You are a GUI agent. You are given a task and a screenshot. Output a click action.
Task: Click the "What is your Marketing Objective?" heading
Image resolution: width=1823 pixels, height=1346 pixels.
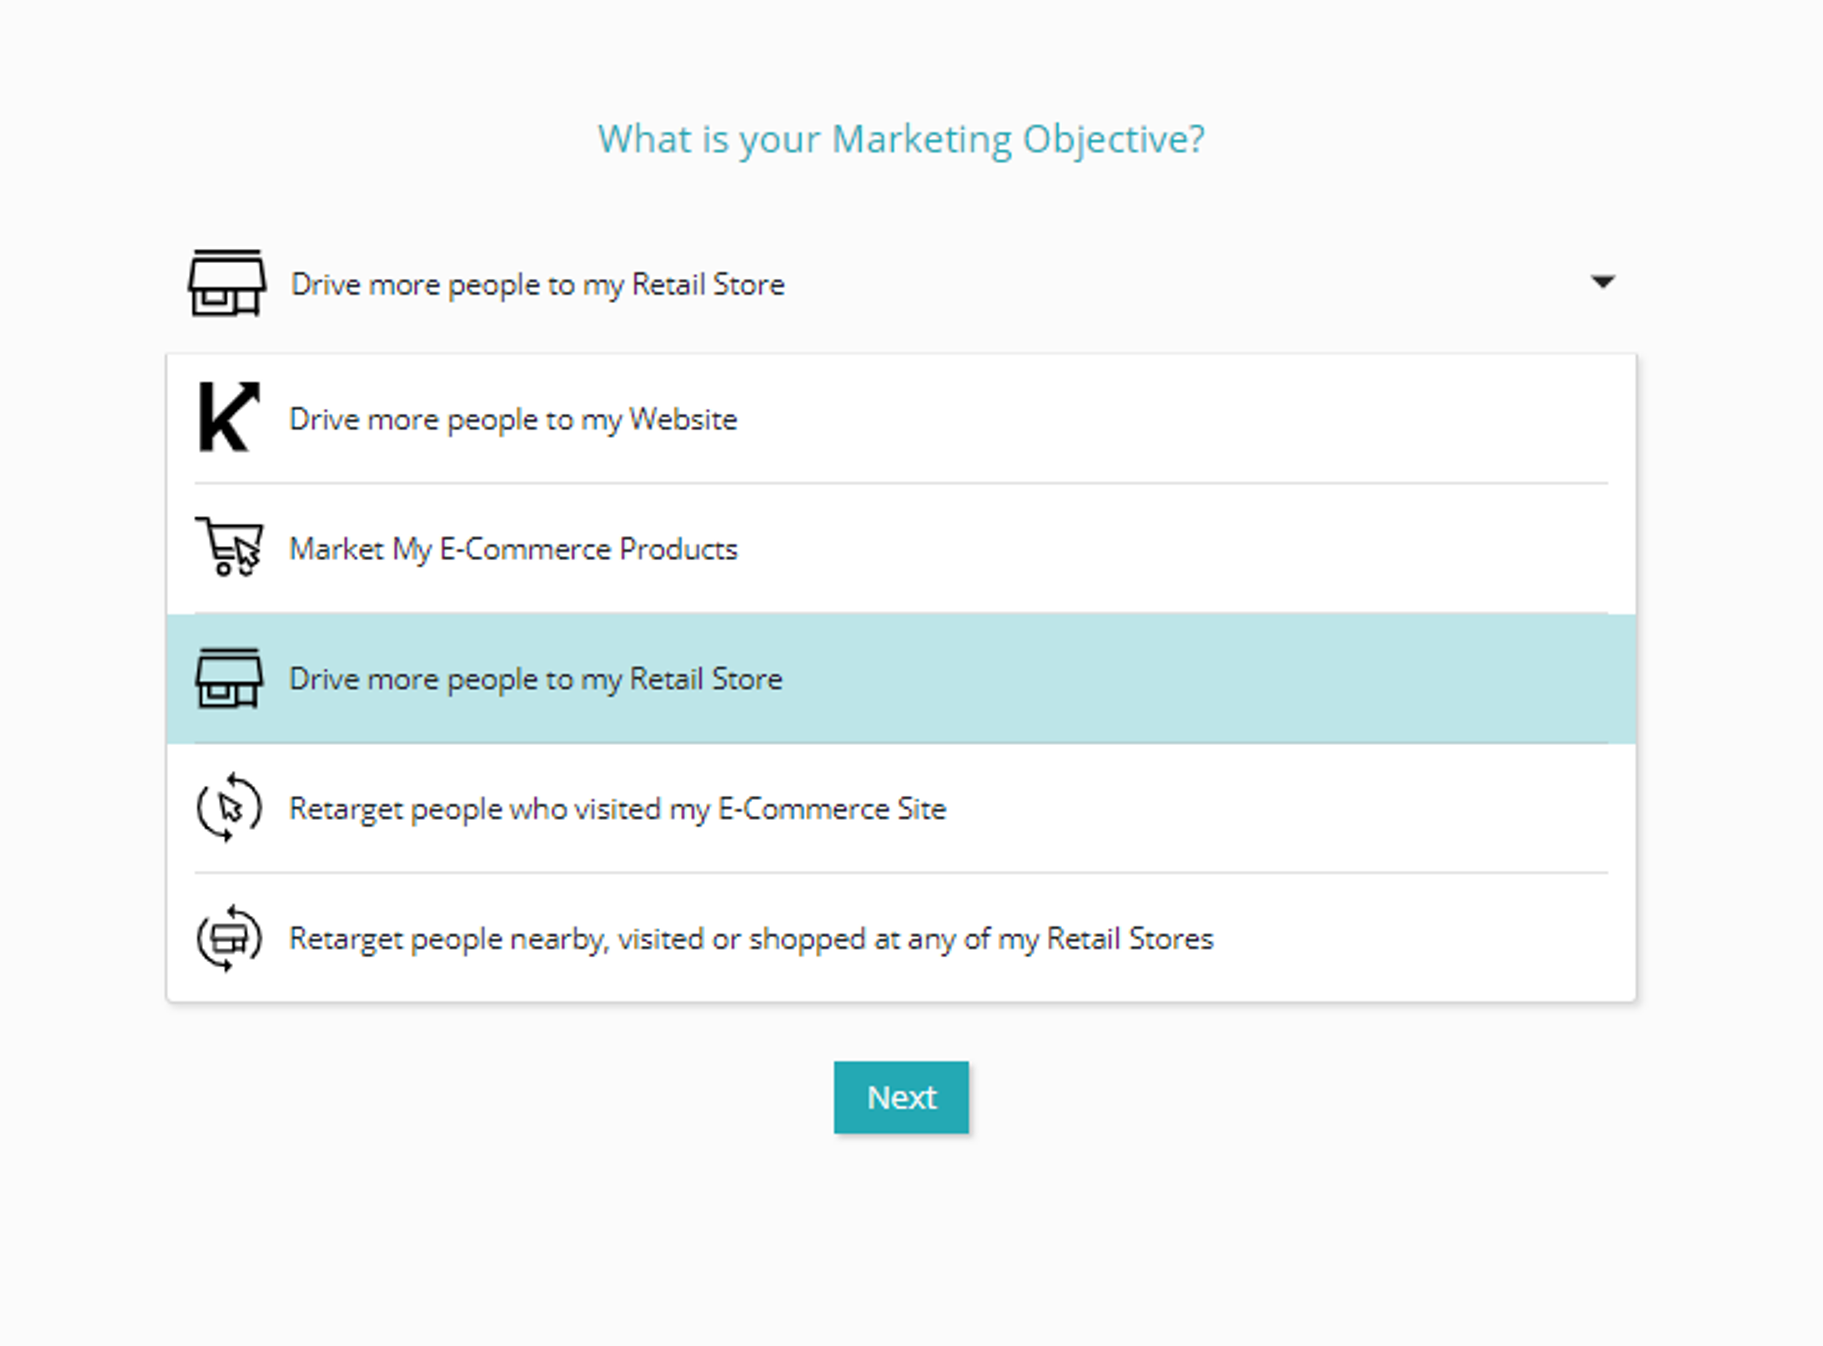point(901,139)
